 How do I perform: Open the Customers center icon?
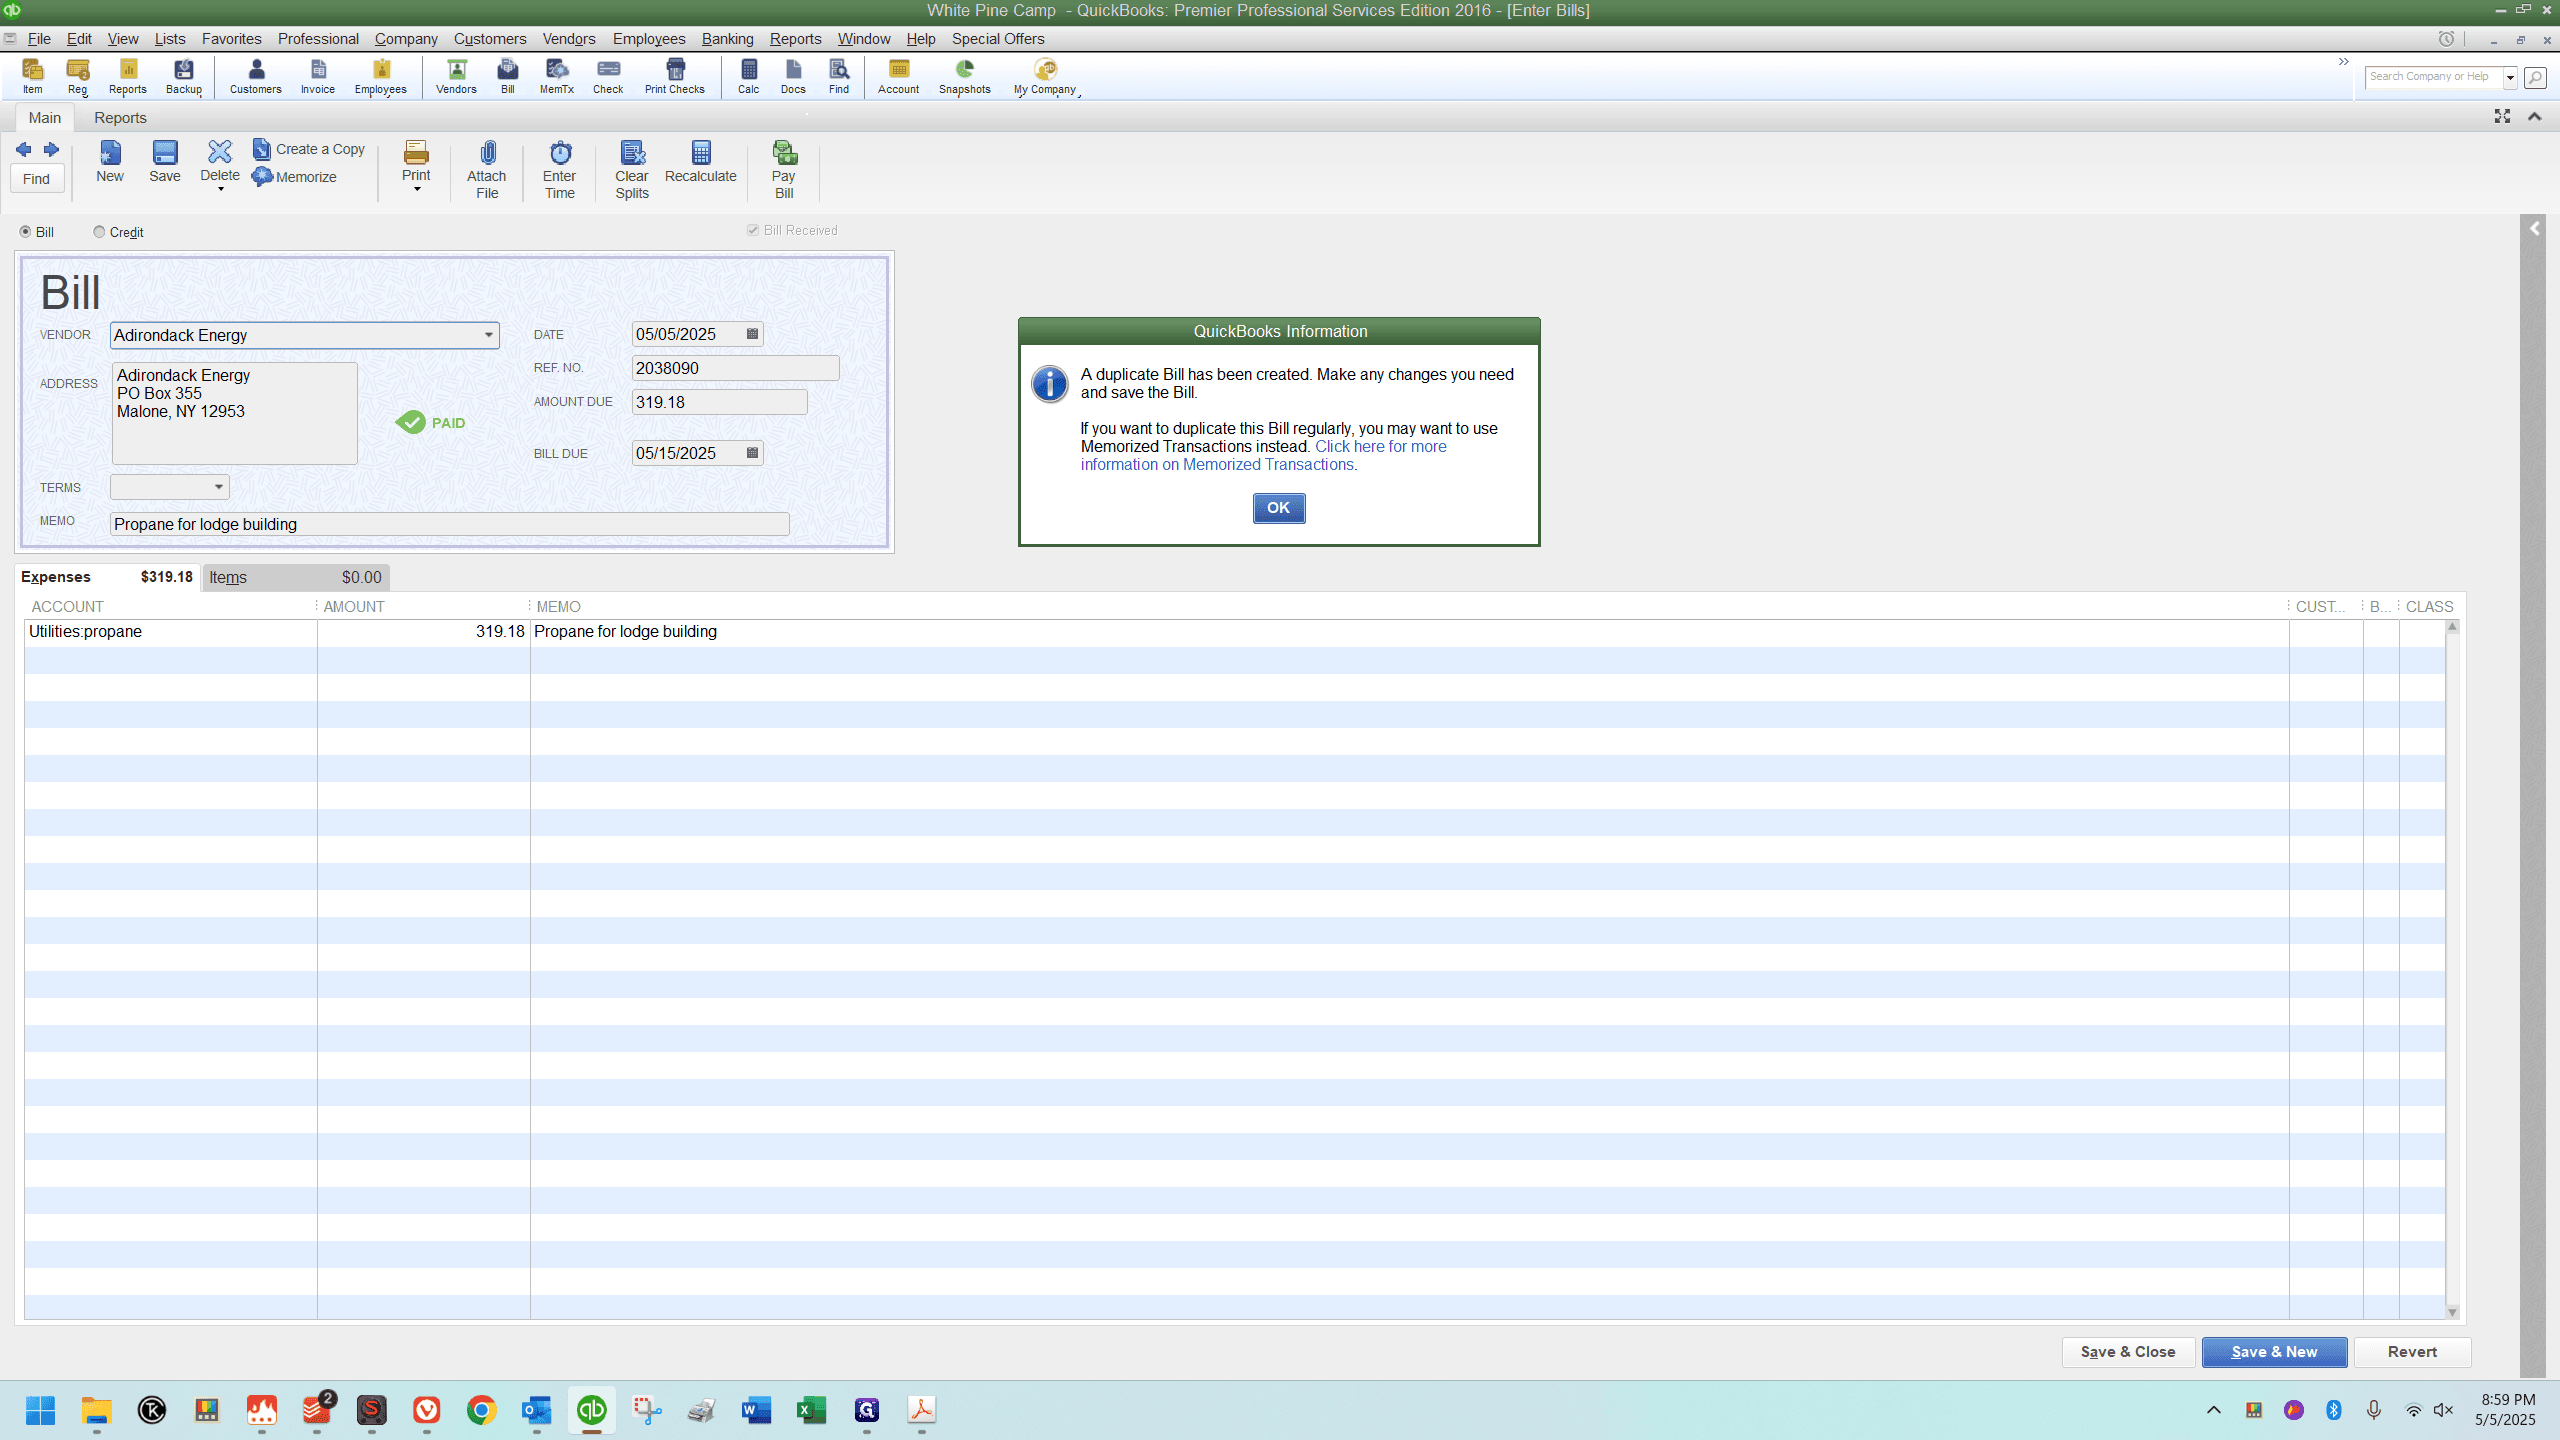point(256,76)
